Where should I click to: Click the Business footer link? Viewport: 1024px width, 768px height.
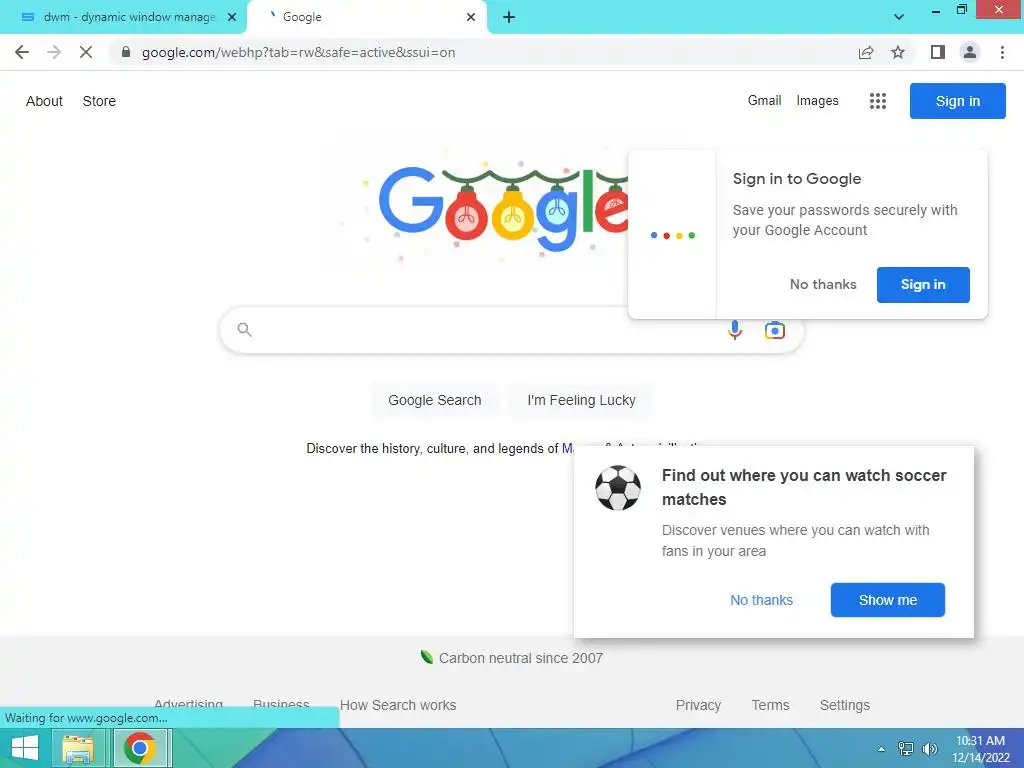coord(281,704)
